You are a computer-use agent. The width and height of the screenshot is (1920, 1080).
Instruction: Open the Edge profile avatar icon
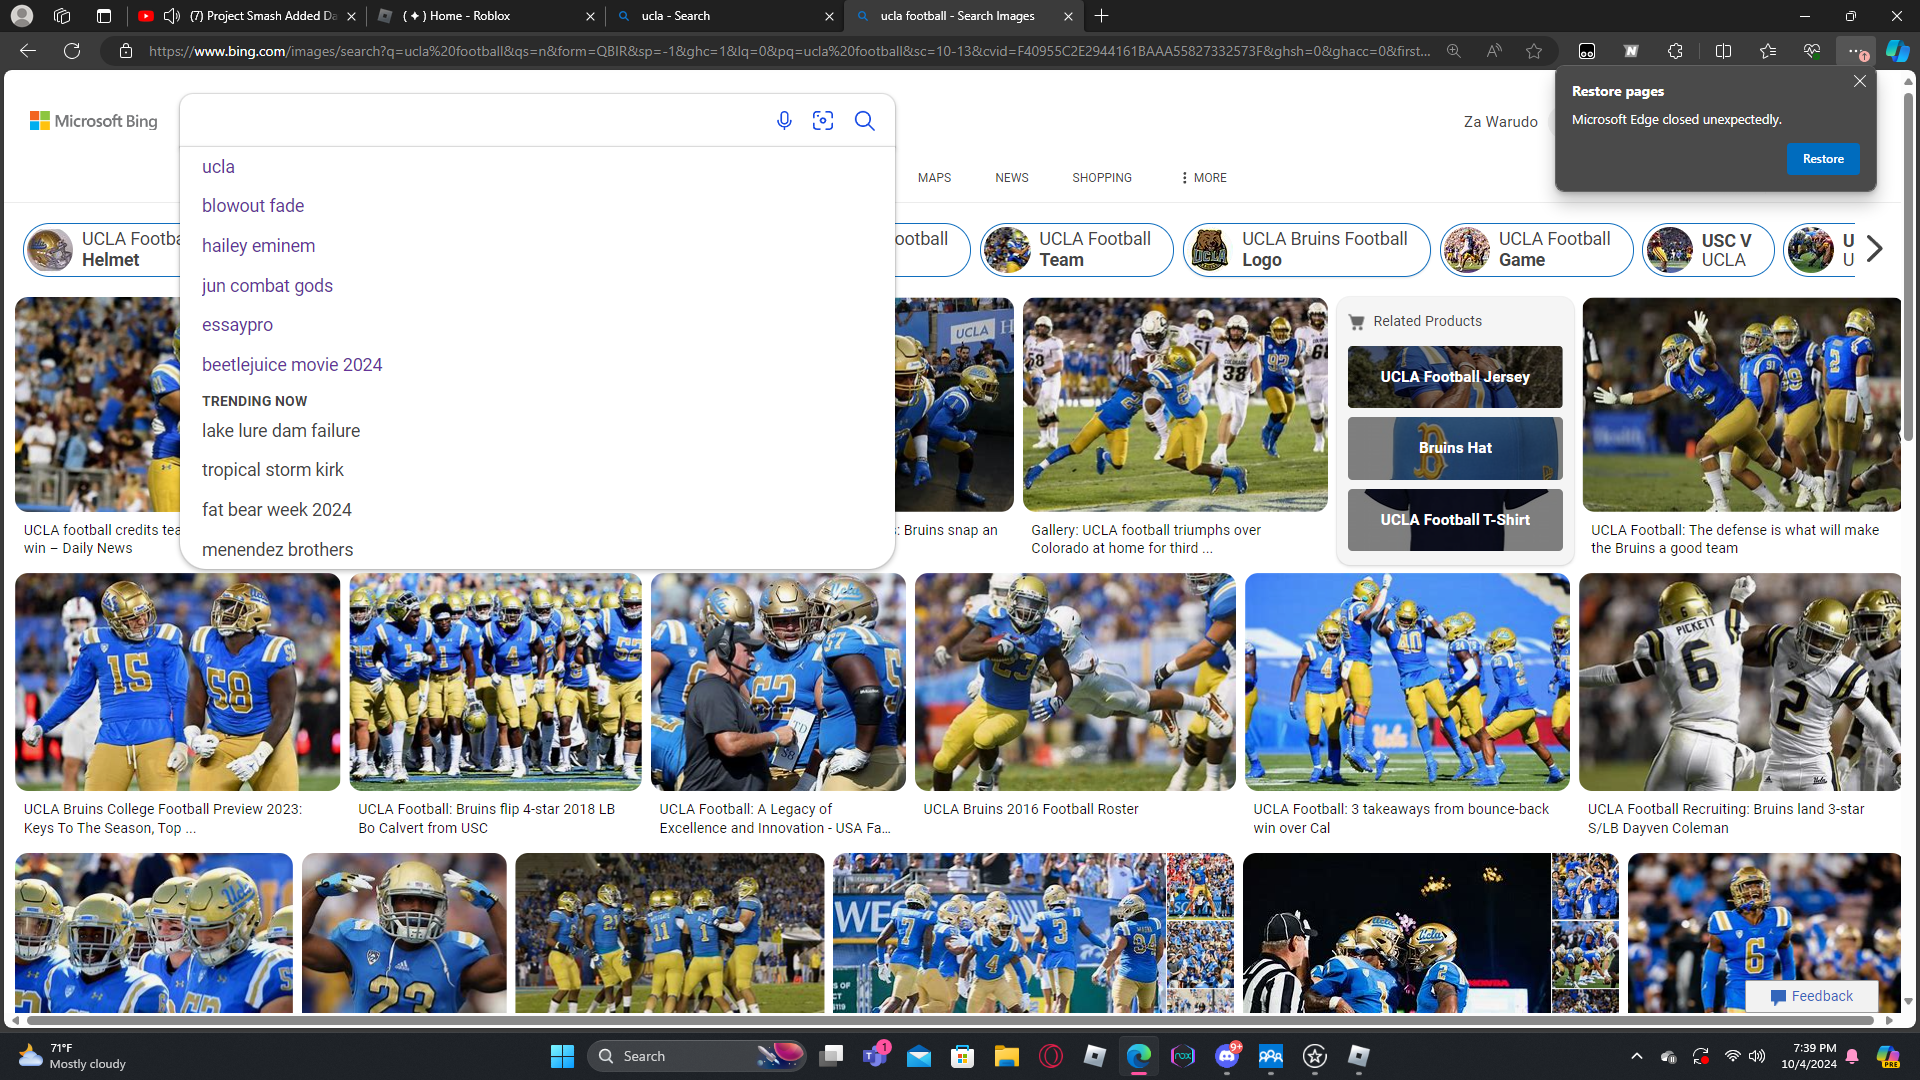[x=22, y=16]
